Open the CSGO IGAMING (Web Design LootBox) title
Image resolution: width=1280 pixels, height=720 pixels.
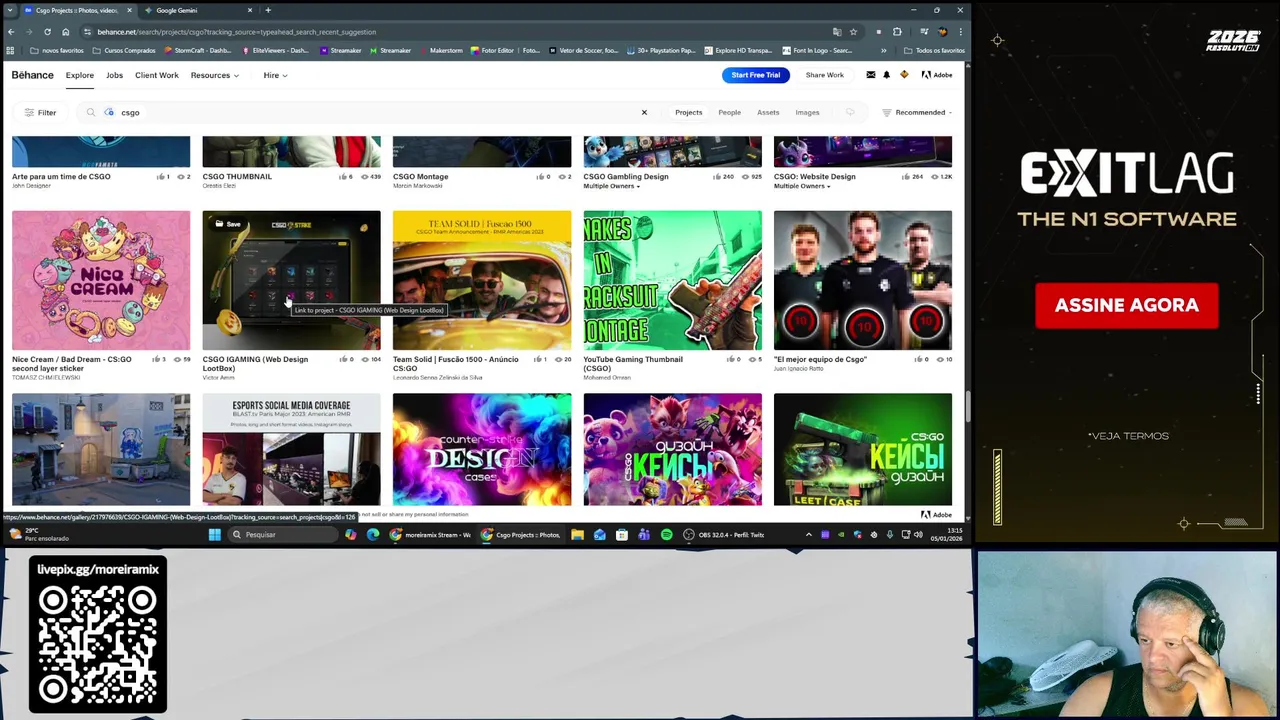tap(255, 364)
